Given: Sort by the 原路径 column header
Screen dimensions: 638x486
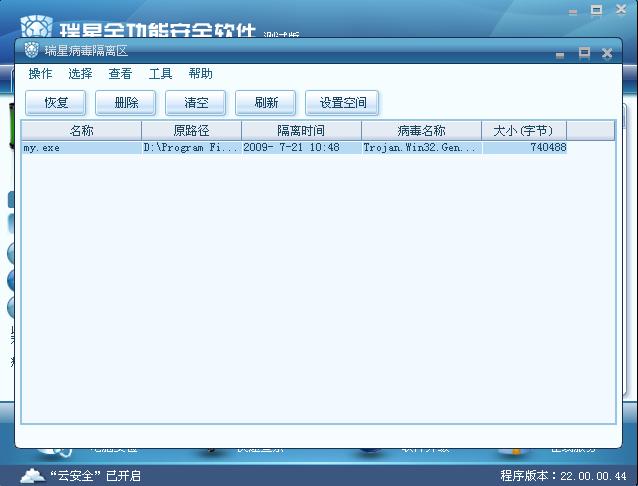Looking at the screenshot, I should coord(191,131).
